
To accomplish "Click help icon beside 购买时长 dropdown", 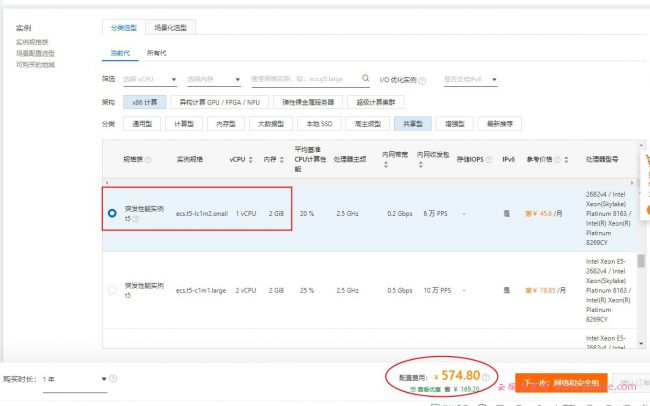I will pyautogui.click(x=114, y=379).
